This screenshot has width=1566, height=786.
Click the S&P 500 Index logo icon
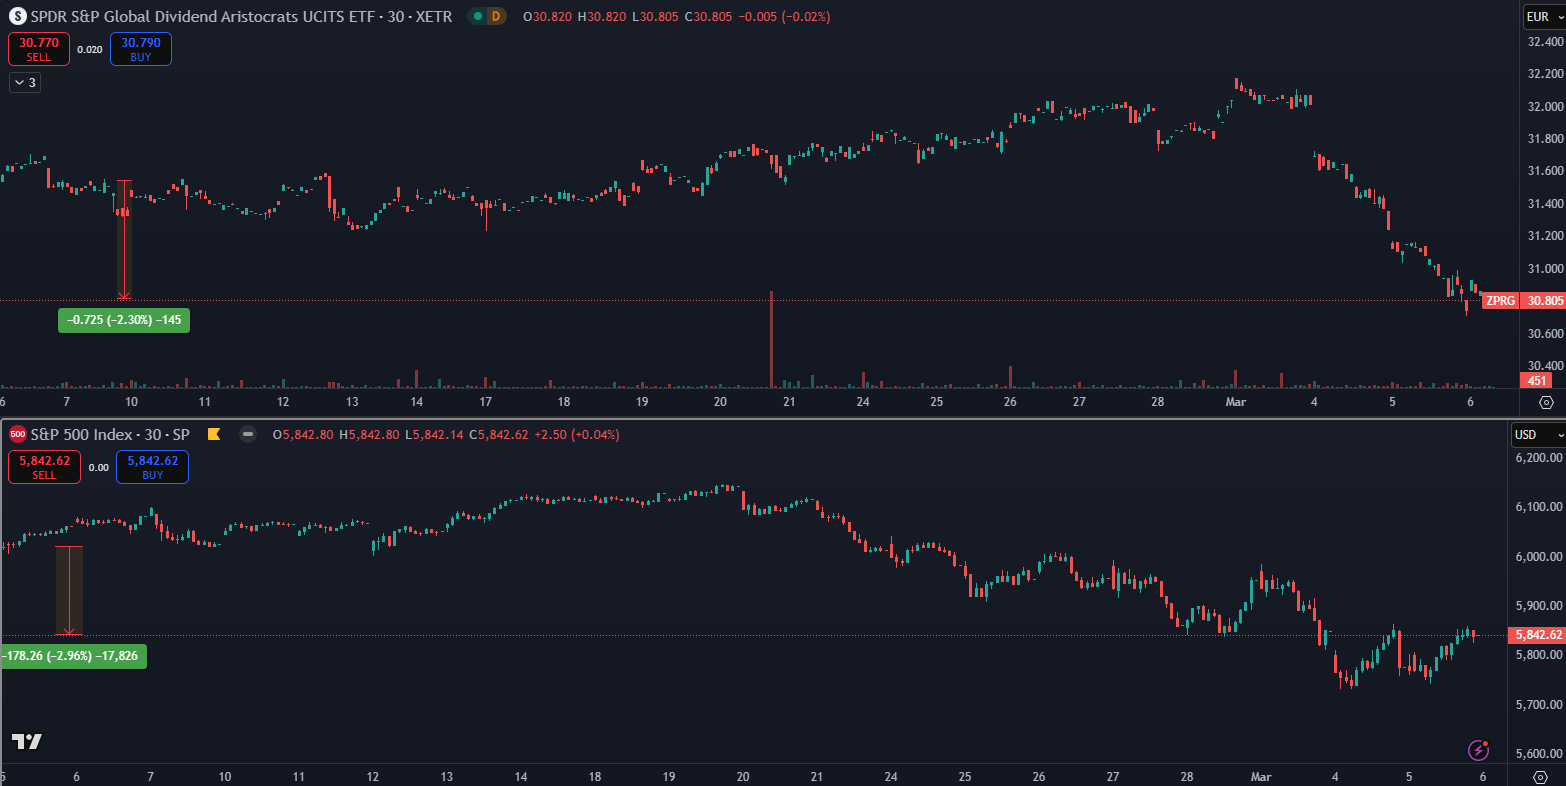17,435
